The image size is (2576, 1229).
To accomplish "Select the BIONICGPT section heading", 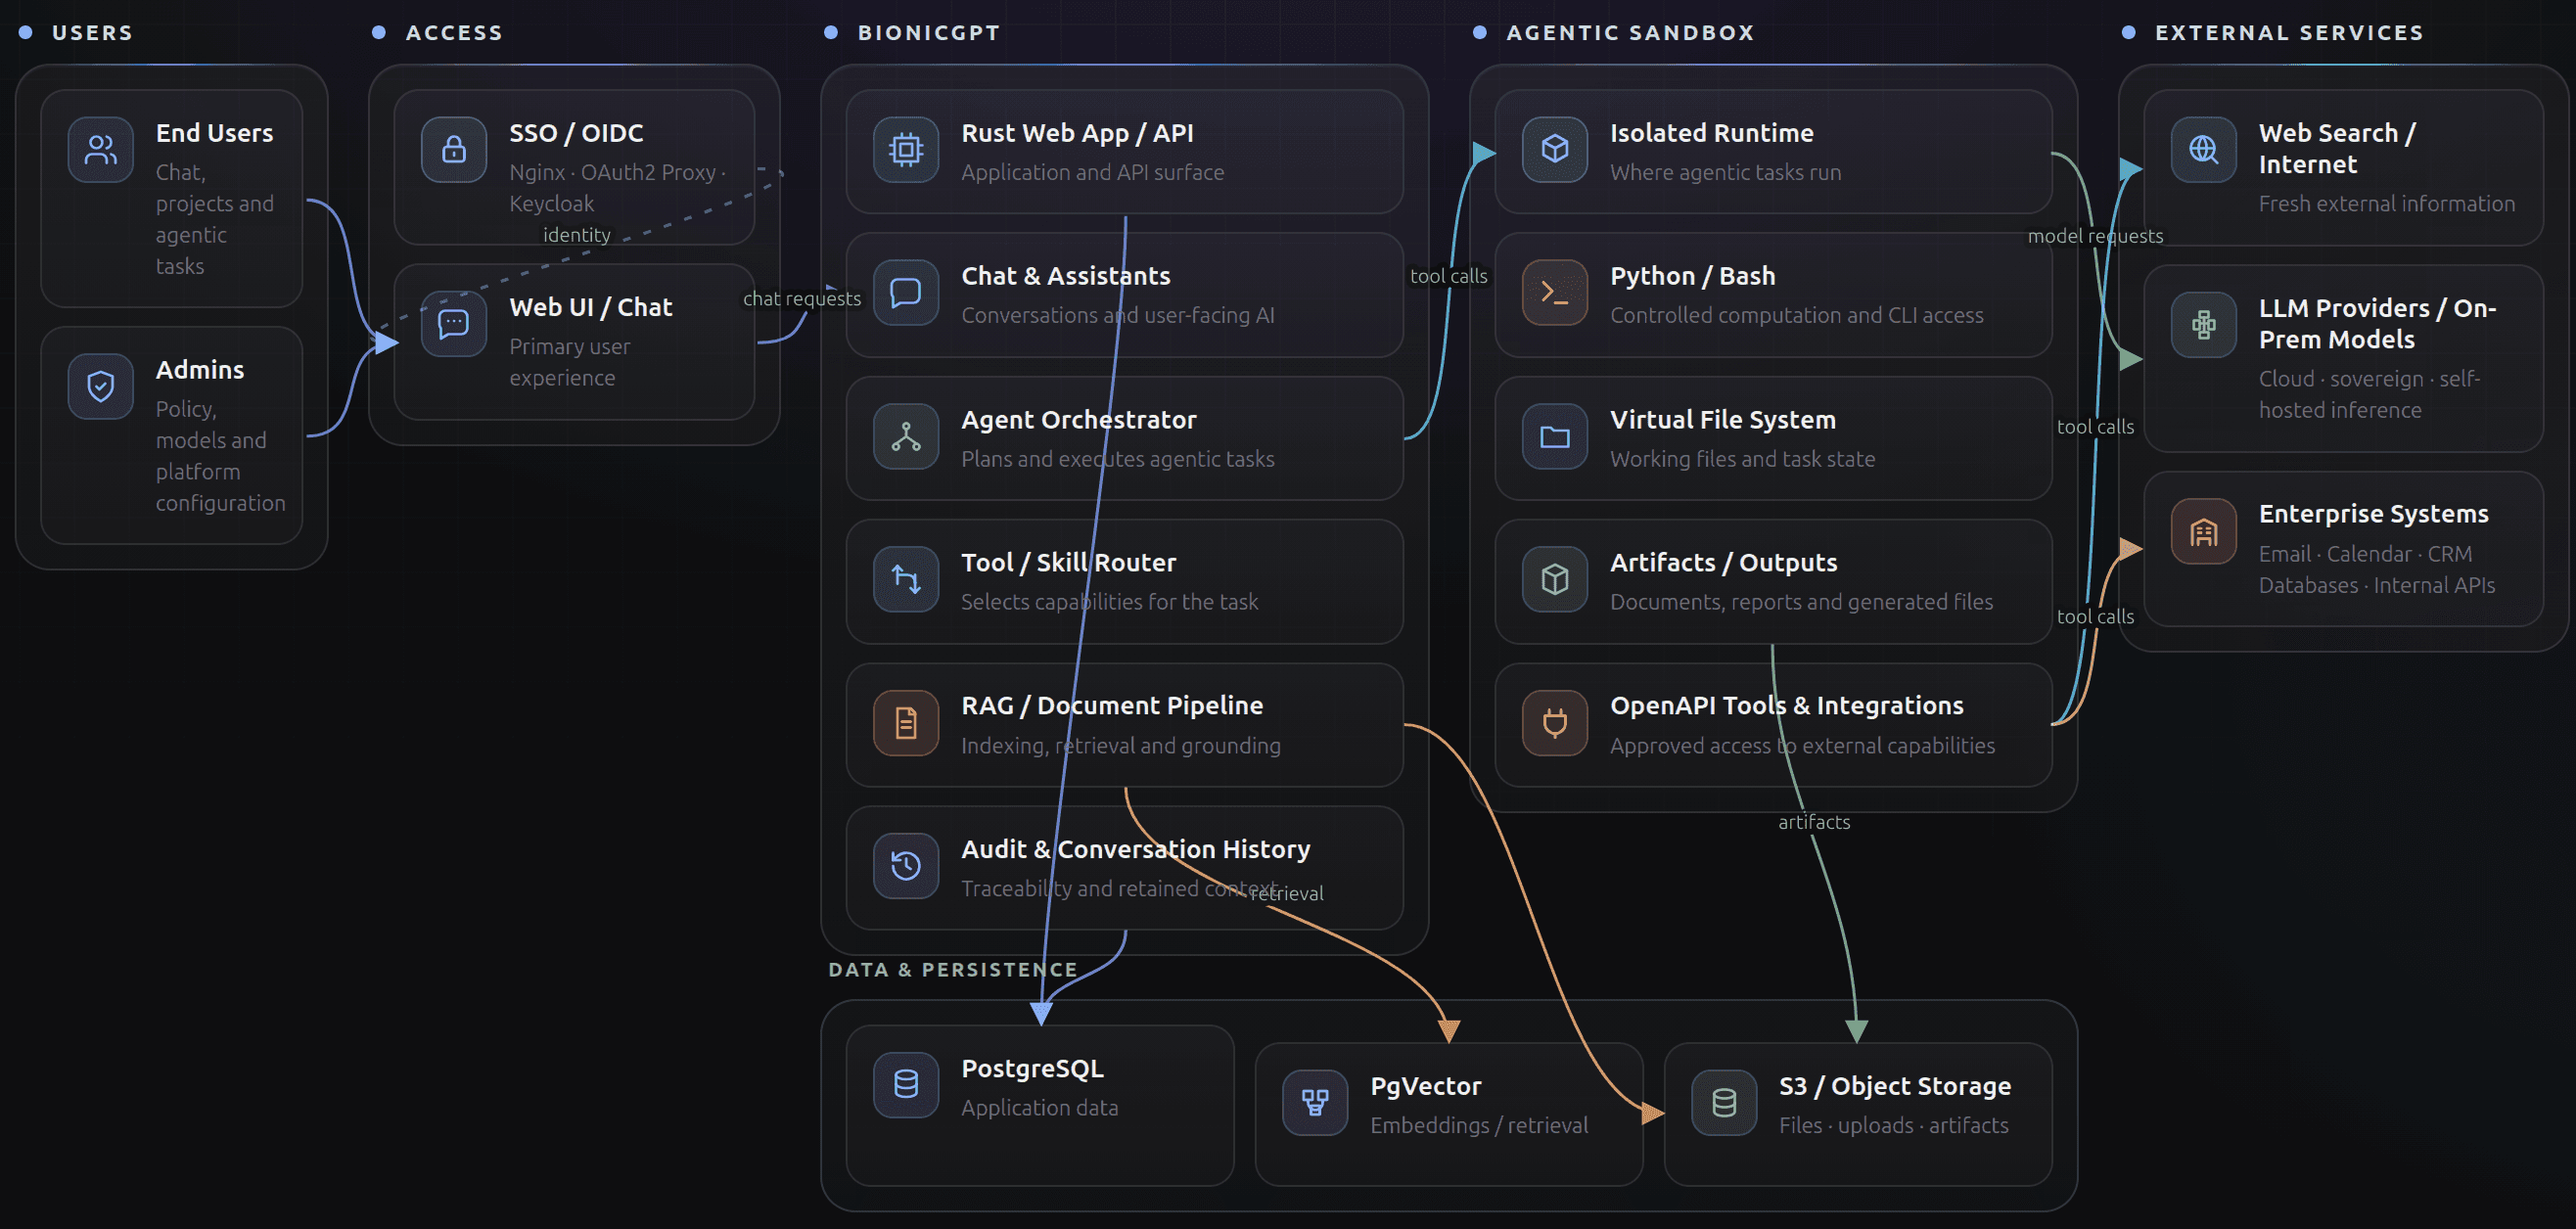I will tap(929, 33).
